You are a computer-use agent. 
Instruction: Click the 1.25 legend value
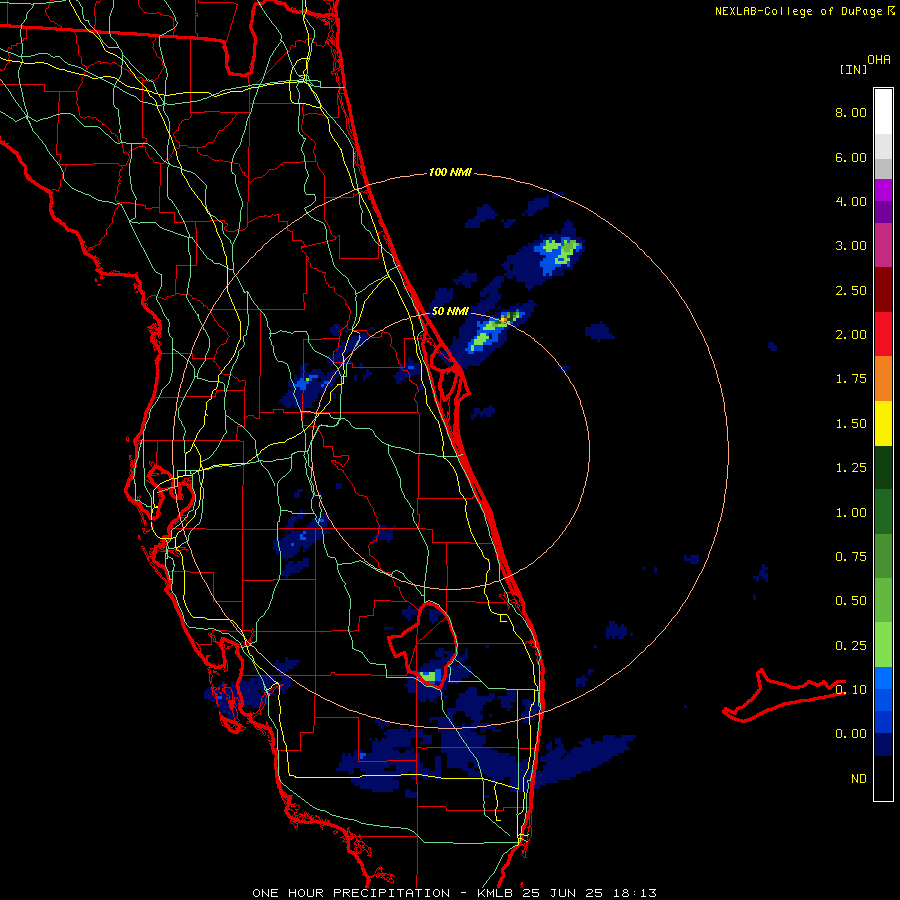851,468
